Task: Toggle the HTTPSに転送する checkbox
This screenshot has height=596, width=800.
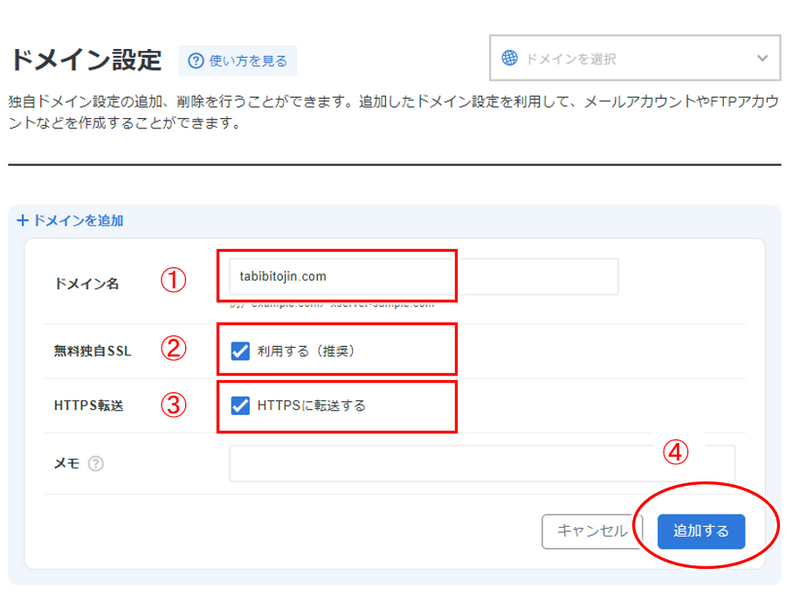Action: (x=240, y=406)
